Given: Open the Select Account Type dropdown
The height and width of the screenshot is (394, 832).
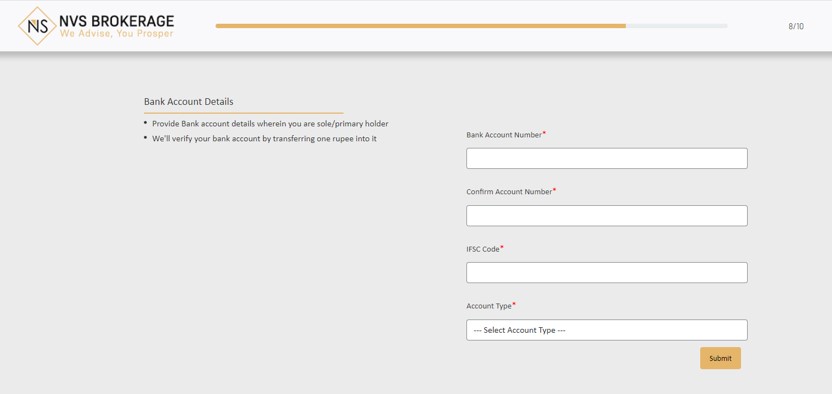Looking at the screenshot, I should (x=606, y=330).
